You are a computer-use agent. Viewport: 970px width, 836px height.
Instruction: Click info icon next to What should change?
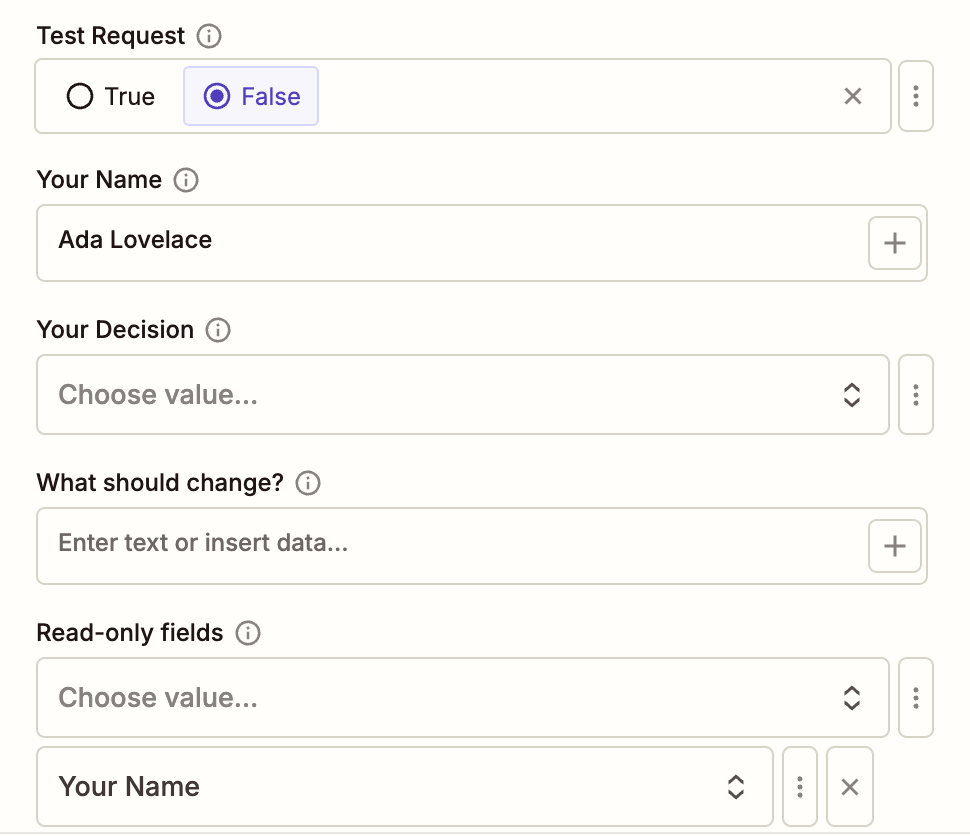tap(308, 483)
